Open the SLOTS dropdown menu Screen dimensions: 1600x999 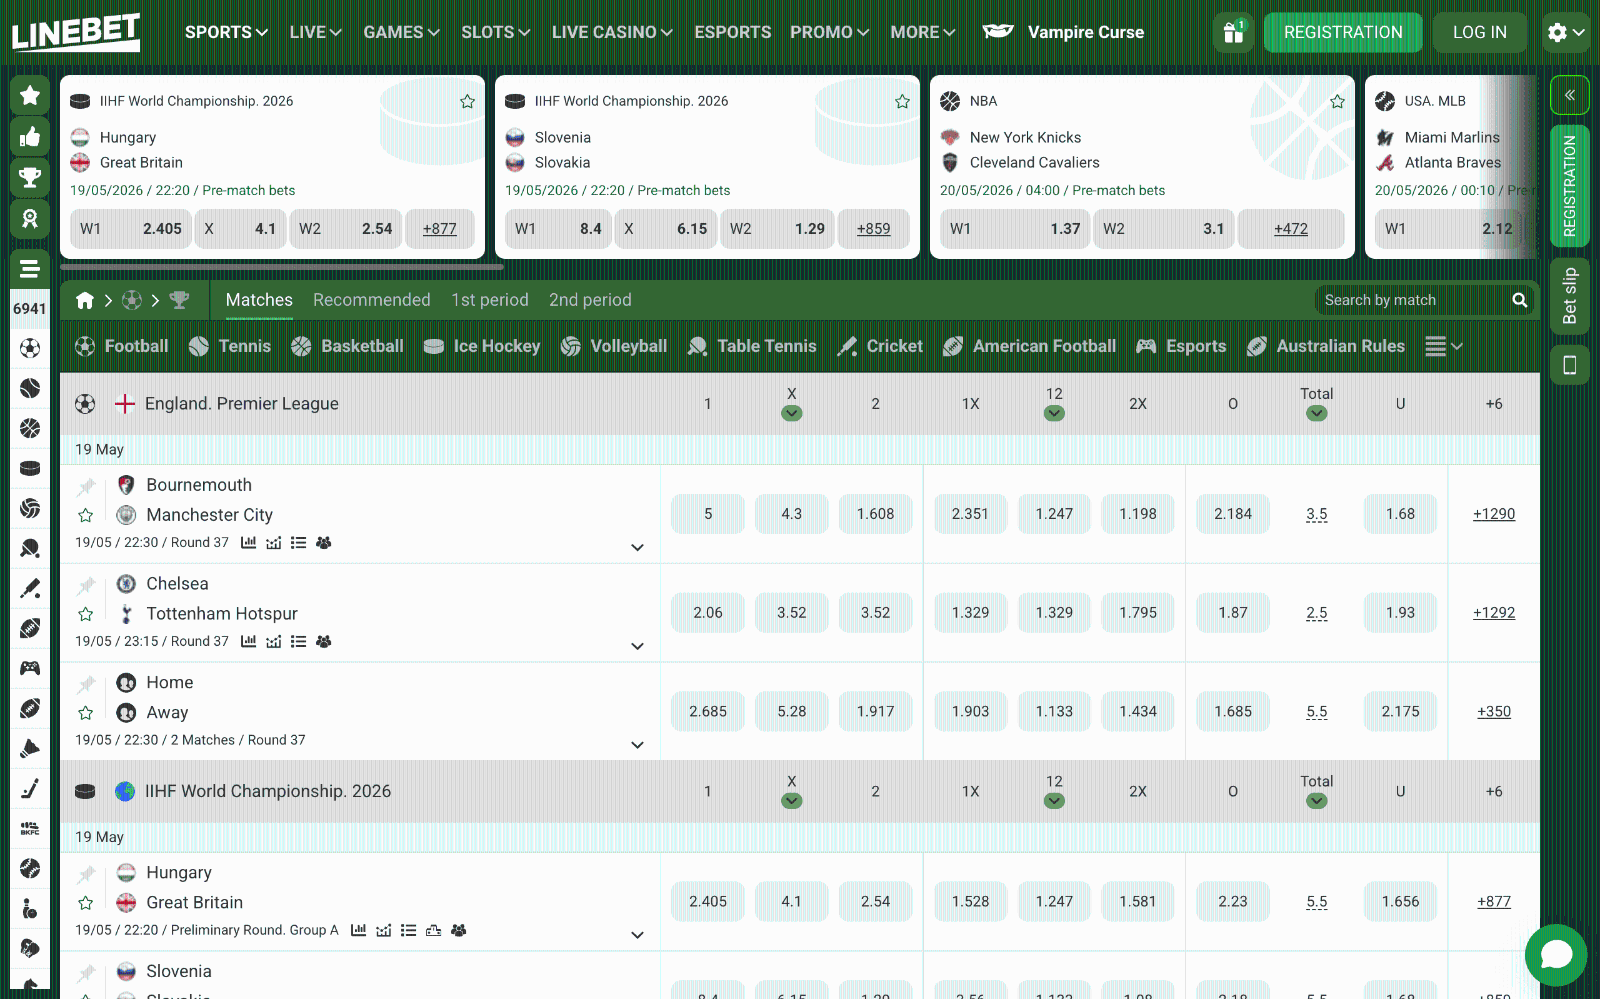[495, 32]
